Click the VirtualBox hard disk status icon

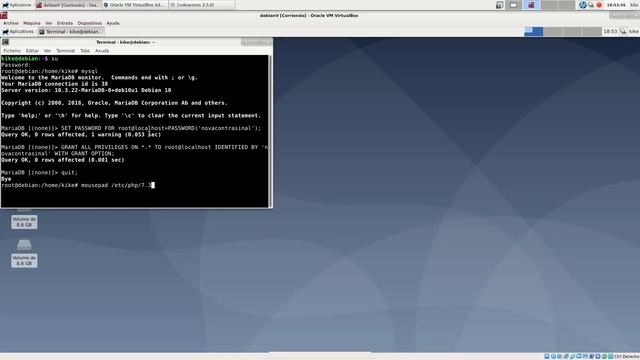pos(547,356)
